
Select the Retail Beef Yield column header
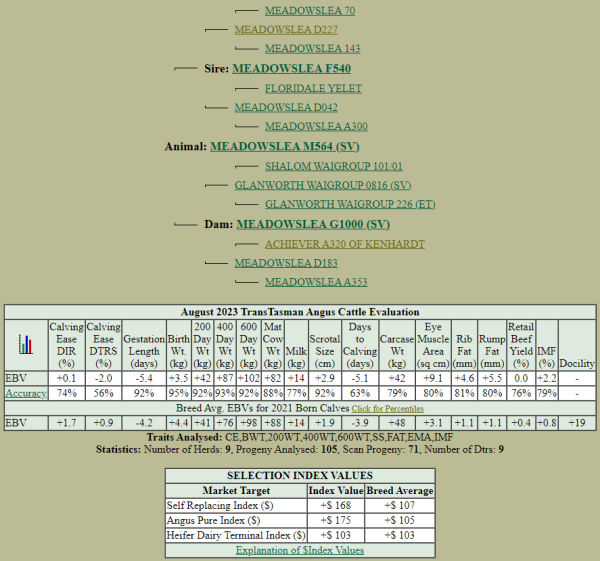521,345
